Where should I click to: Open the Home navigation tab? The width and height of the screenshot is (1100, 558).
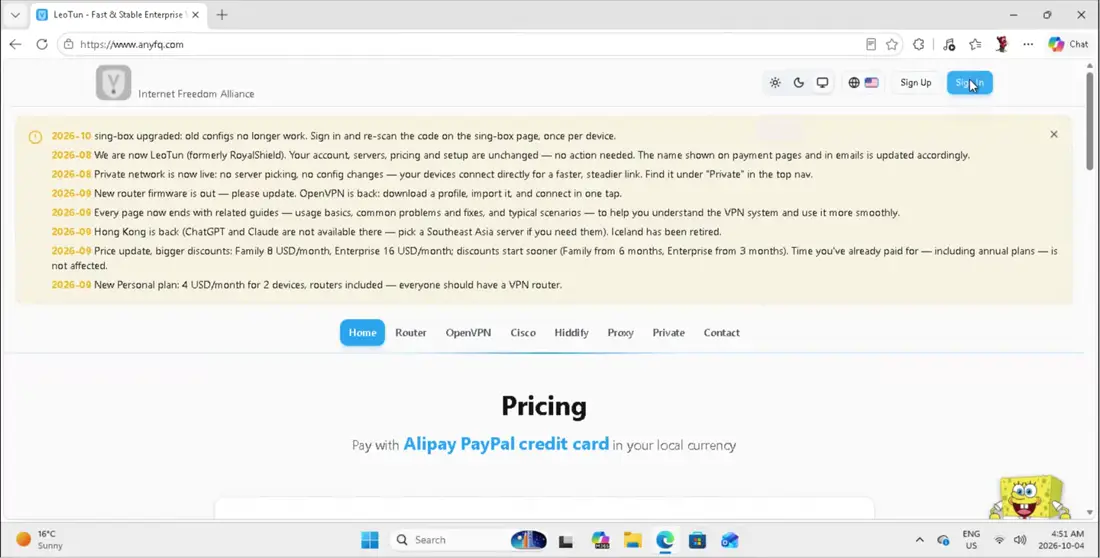[362, 333]
